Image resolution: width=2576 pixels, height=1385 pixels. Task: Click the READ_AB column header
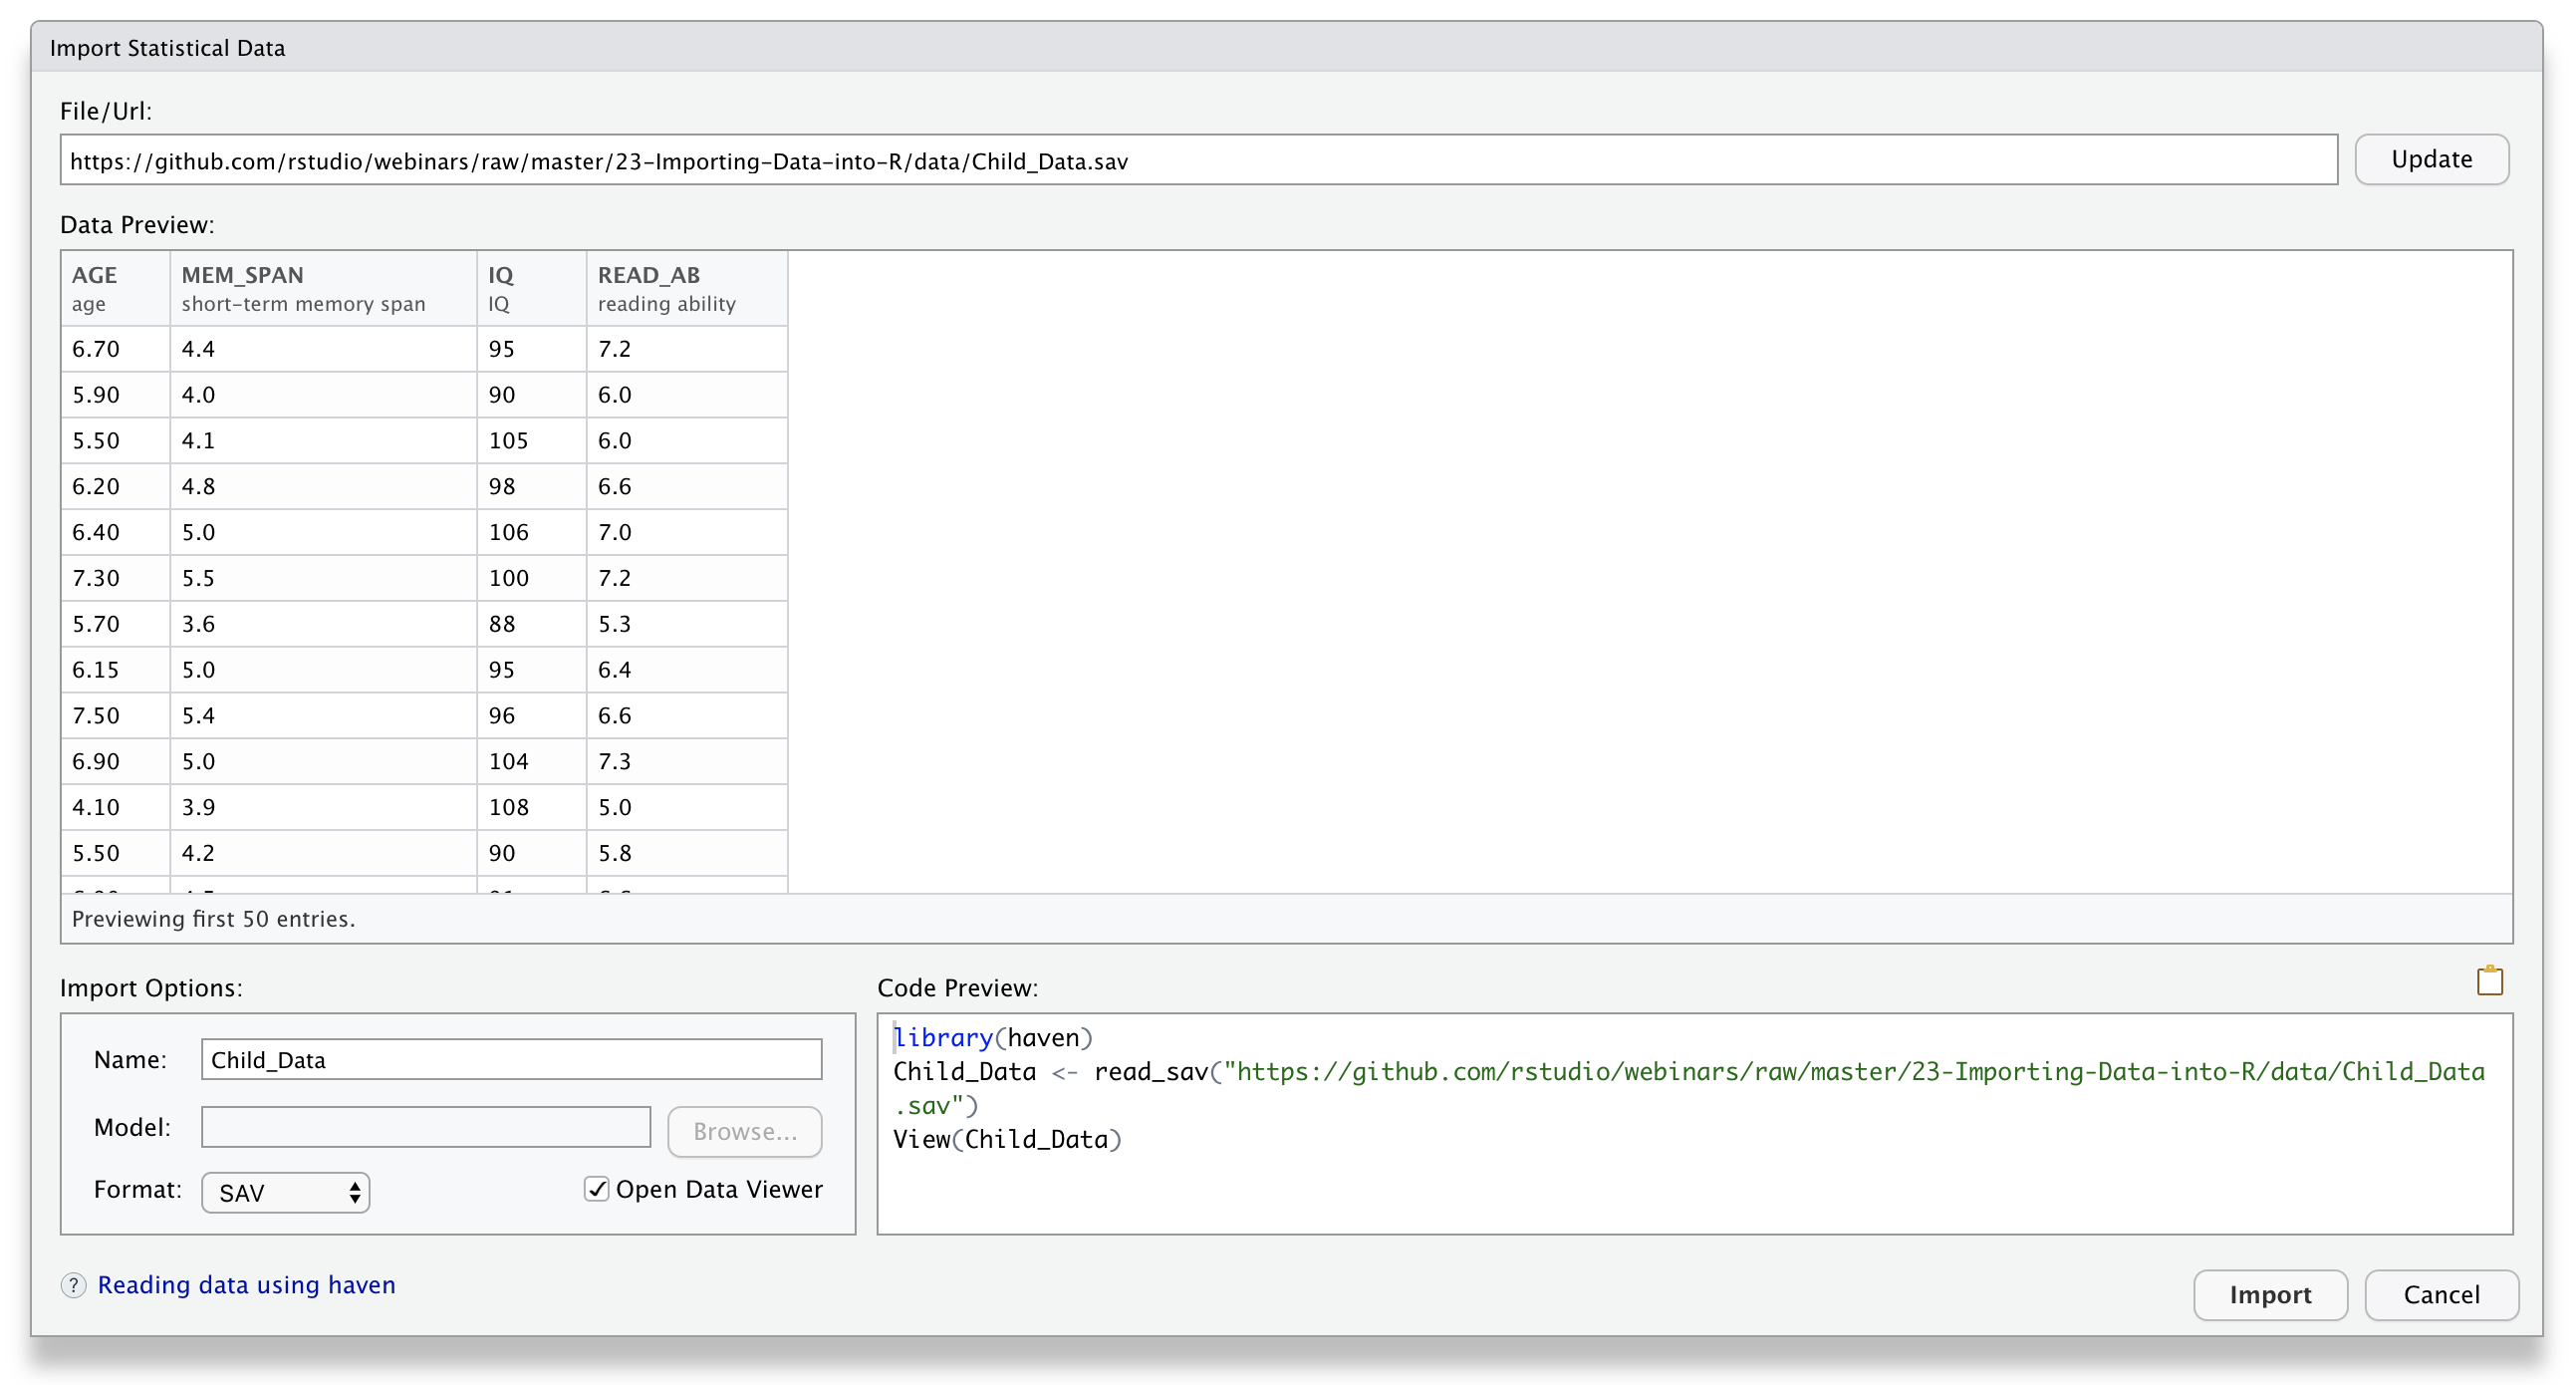pyautogui.click(x=687, y=288)
